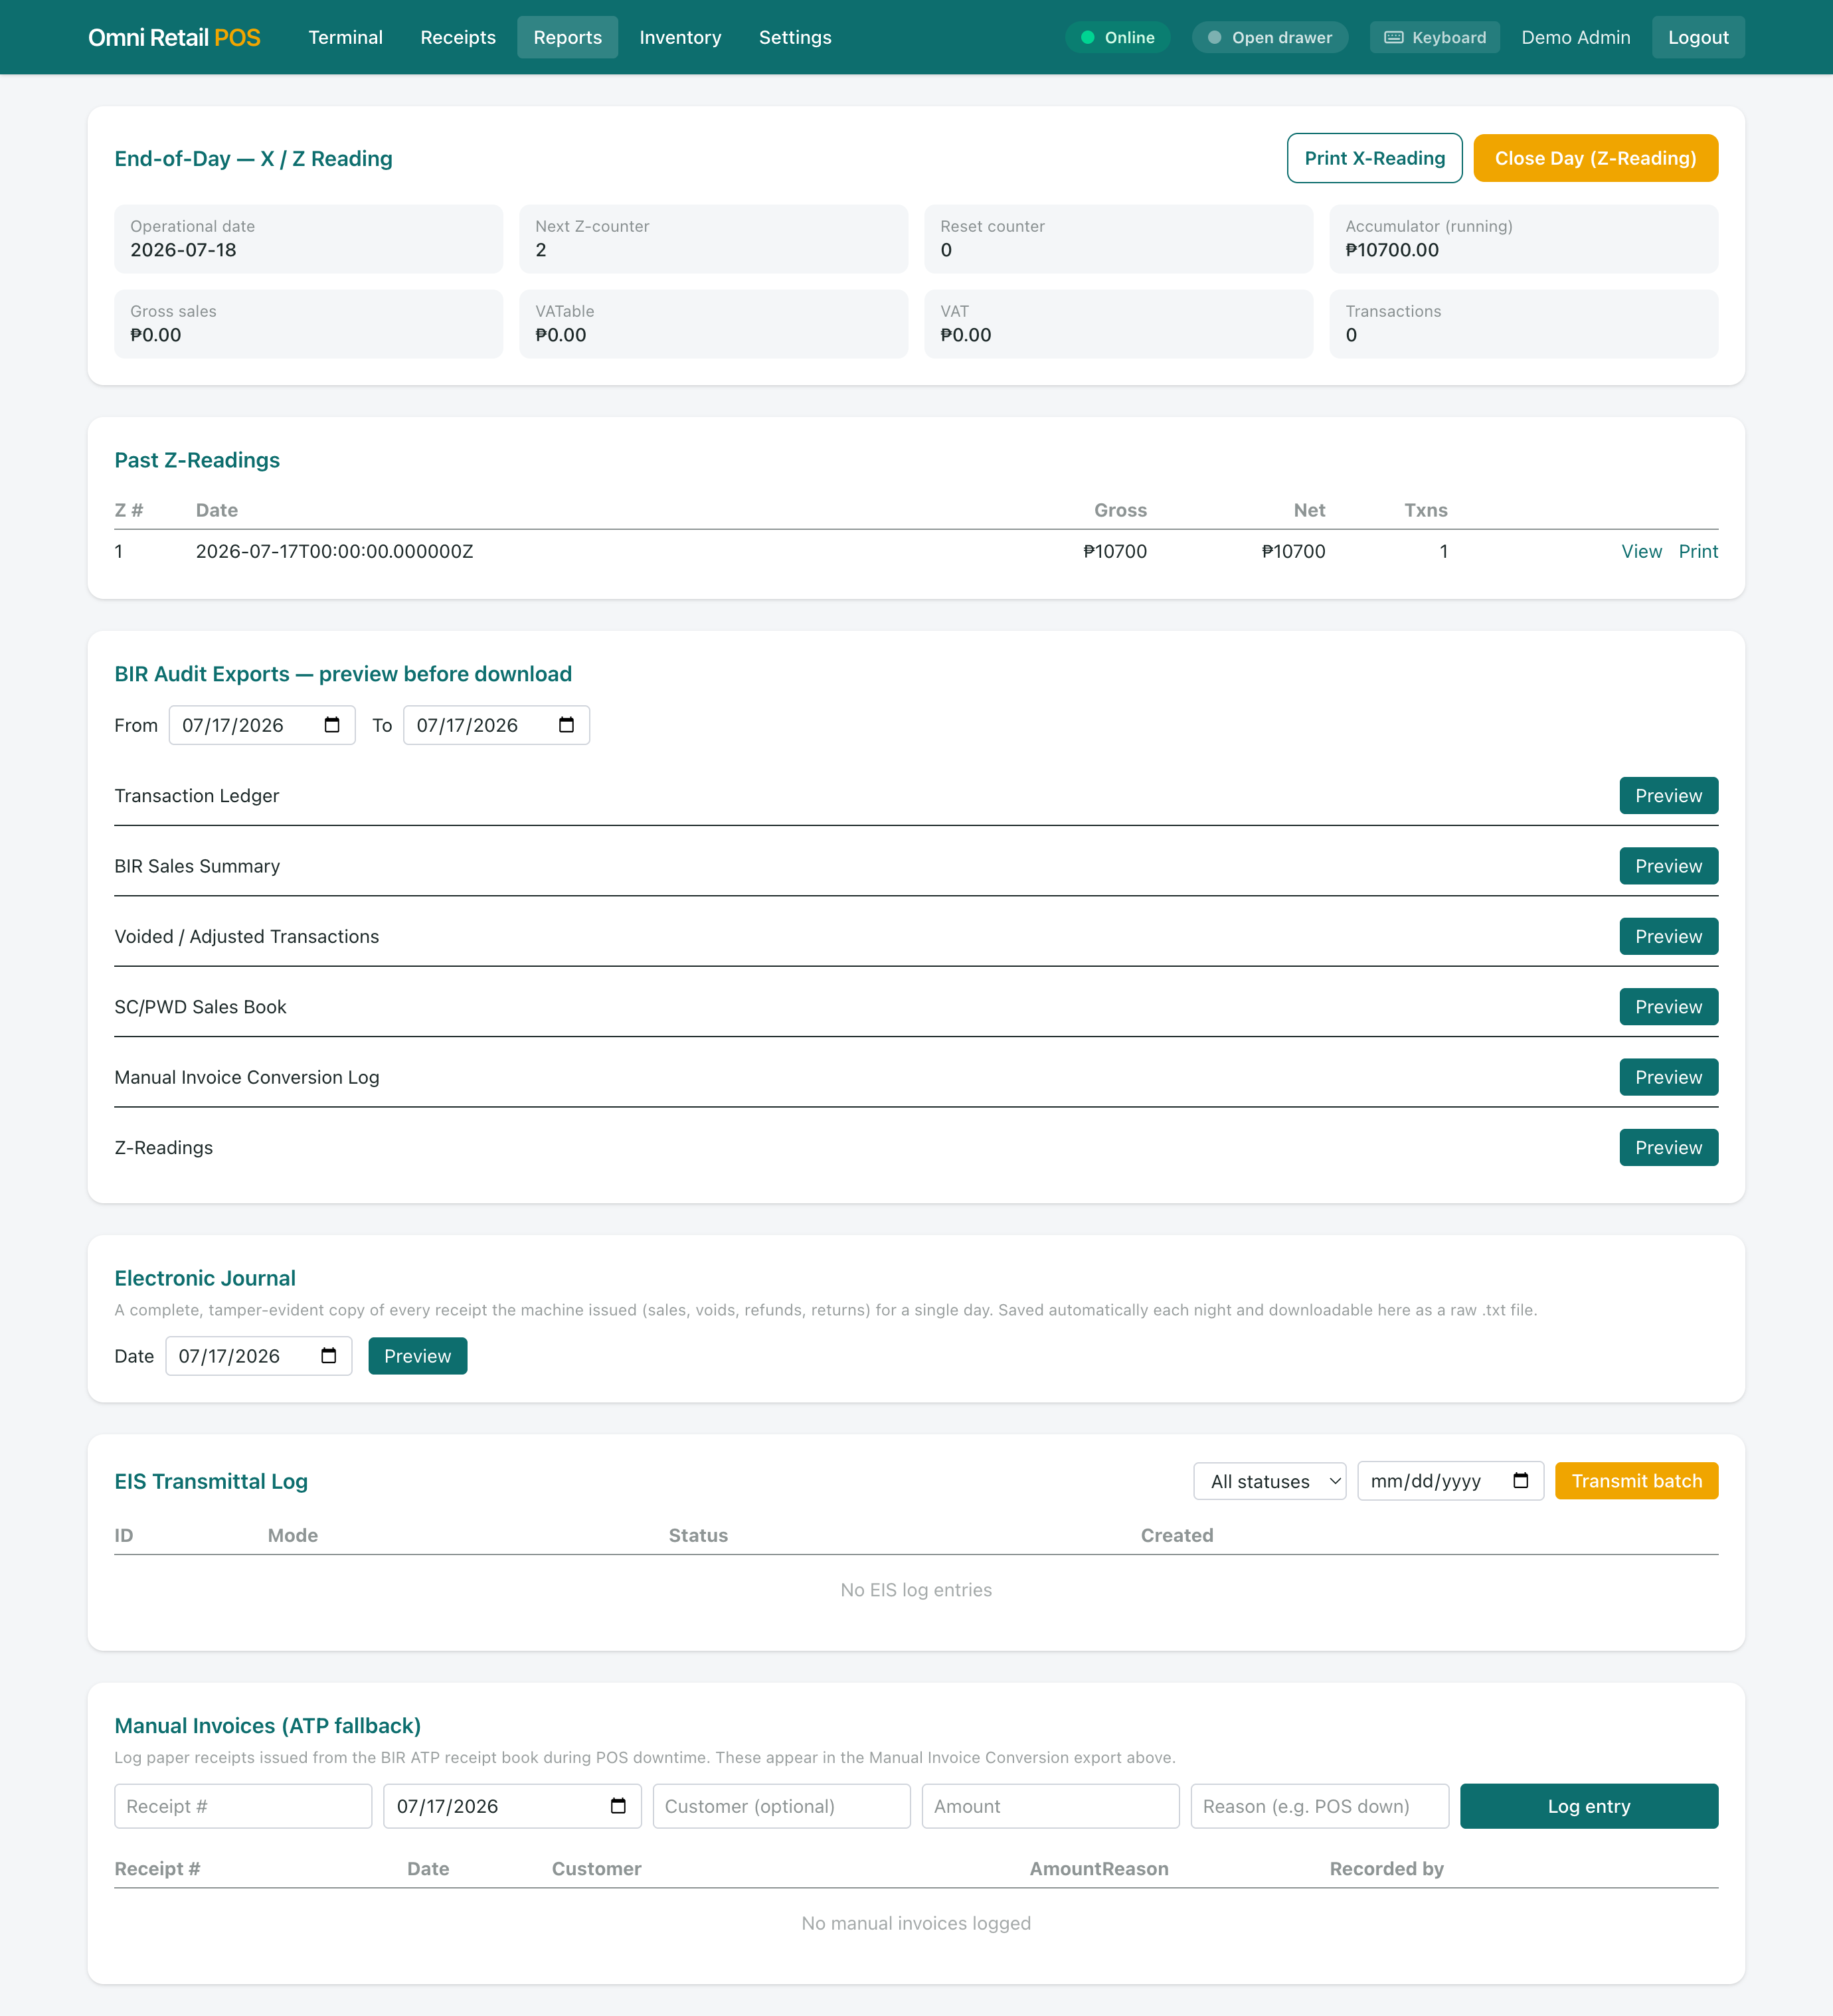Click the Omni Retail POS logo
Screen dimensions: 1833x2016
click(x=174, y=37)
